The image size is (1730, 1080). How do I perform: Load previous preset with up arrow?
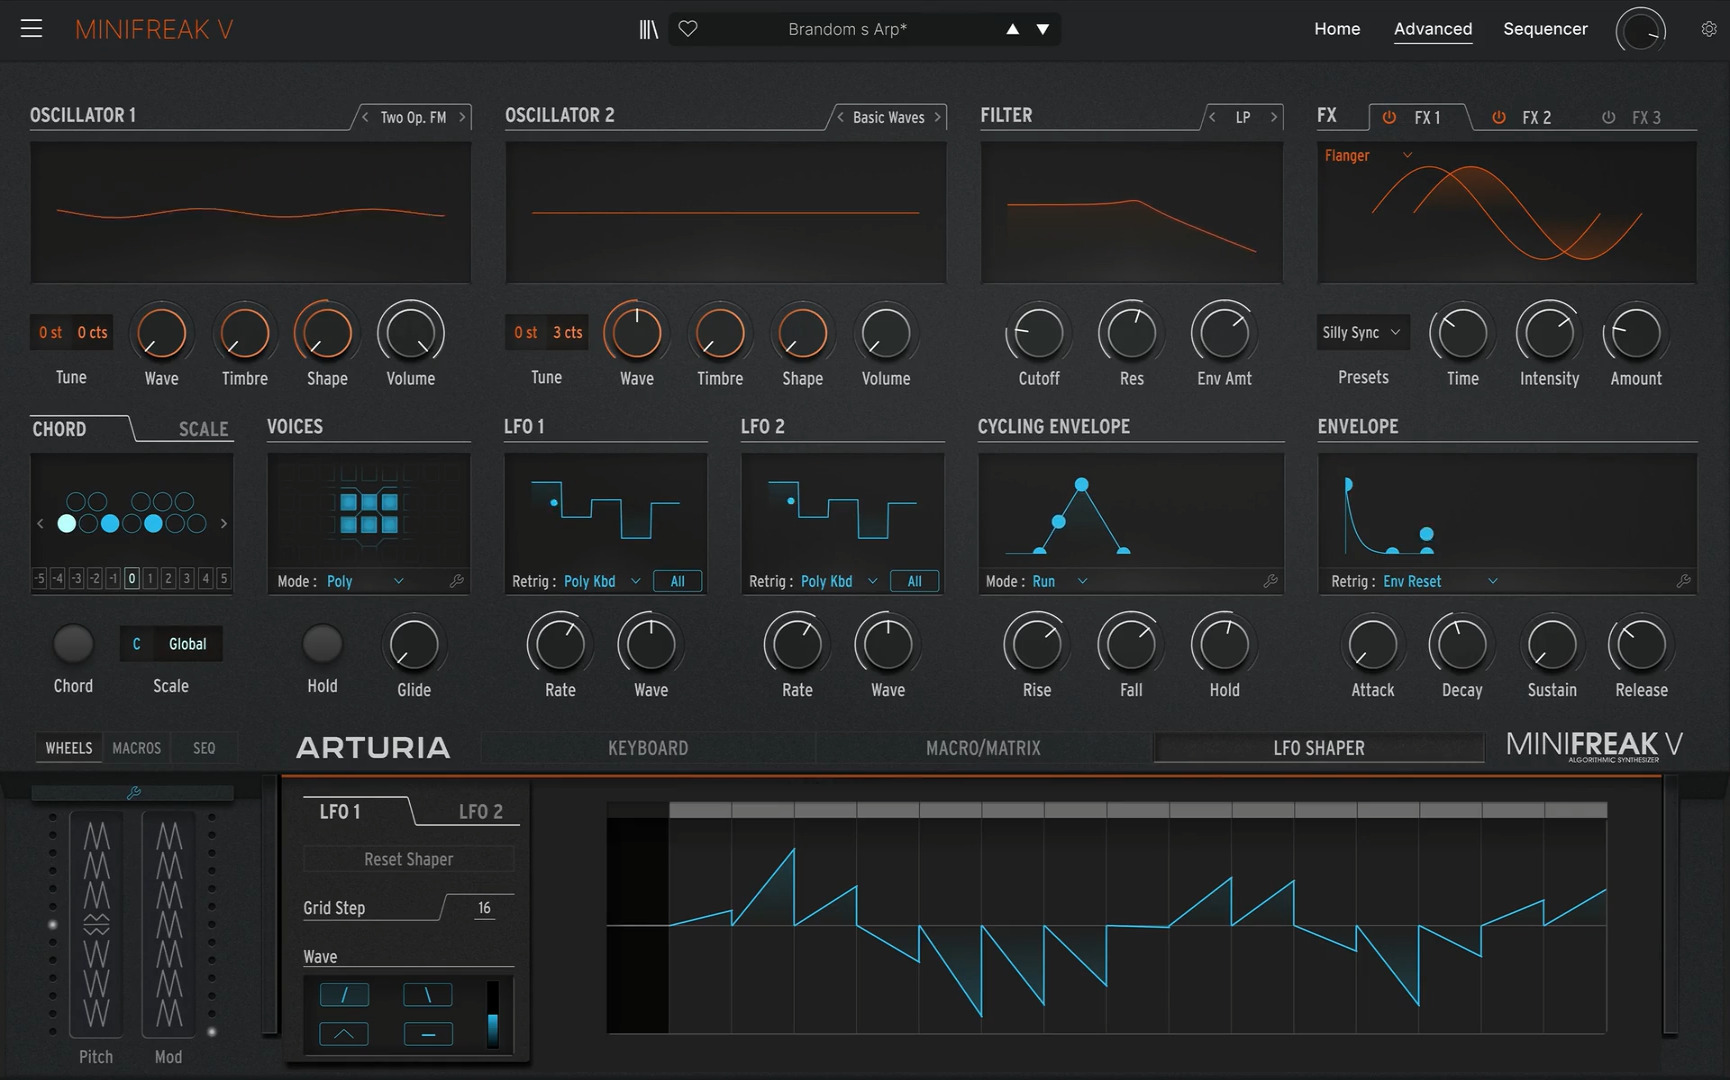pos(1012,29)
